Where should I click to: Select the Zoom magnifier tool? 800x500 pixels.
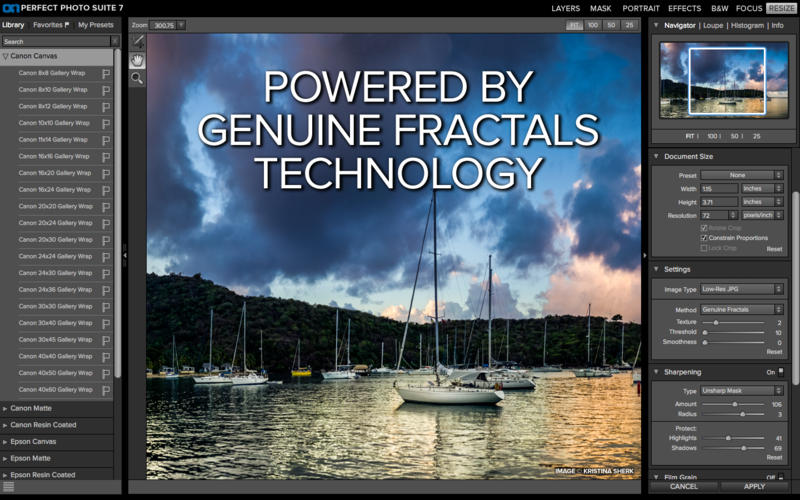click(x=137, y=78)
